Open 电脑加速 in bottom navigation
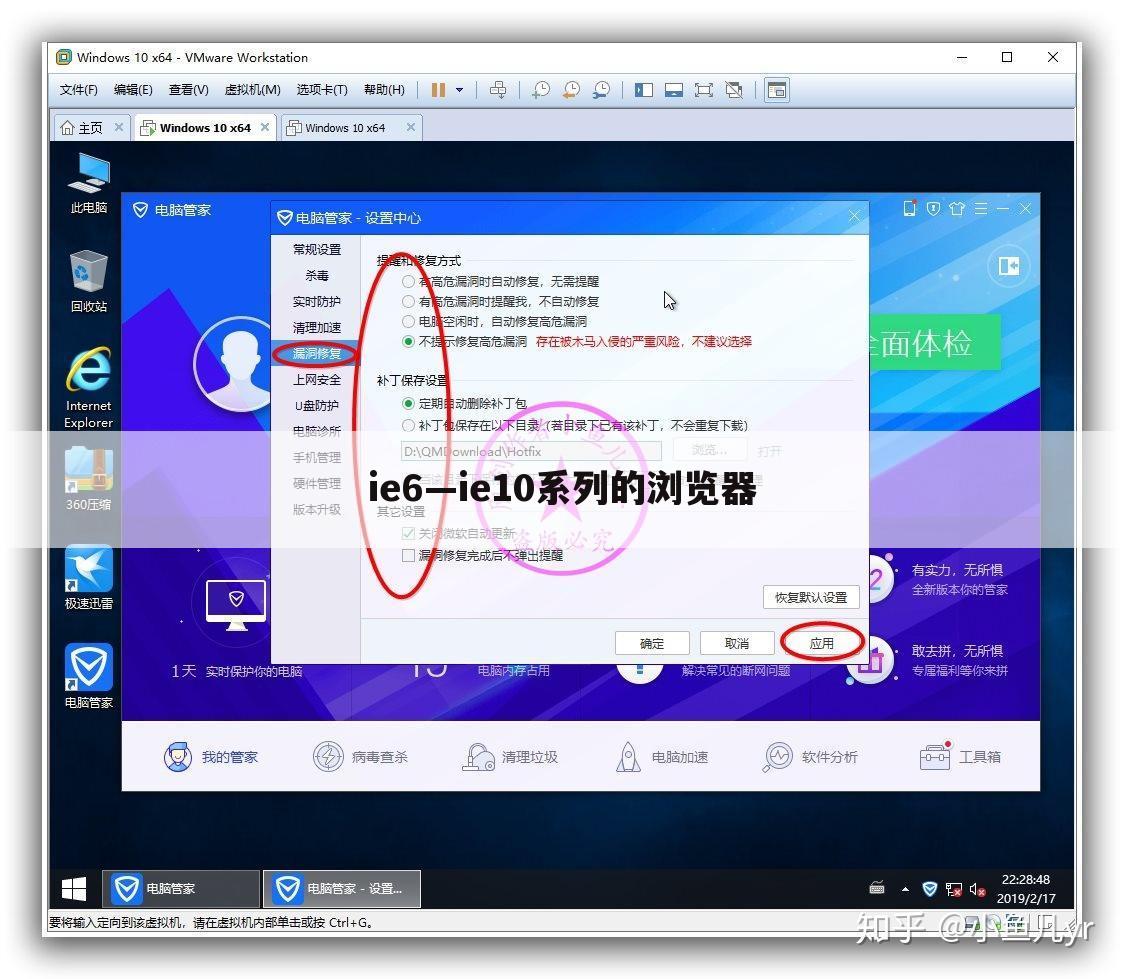 661,757
